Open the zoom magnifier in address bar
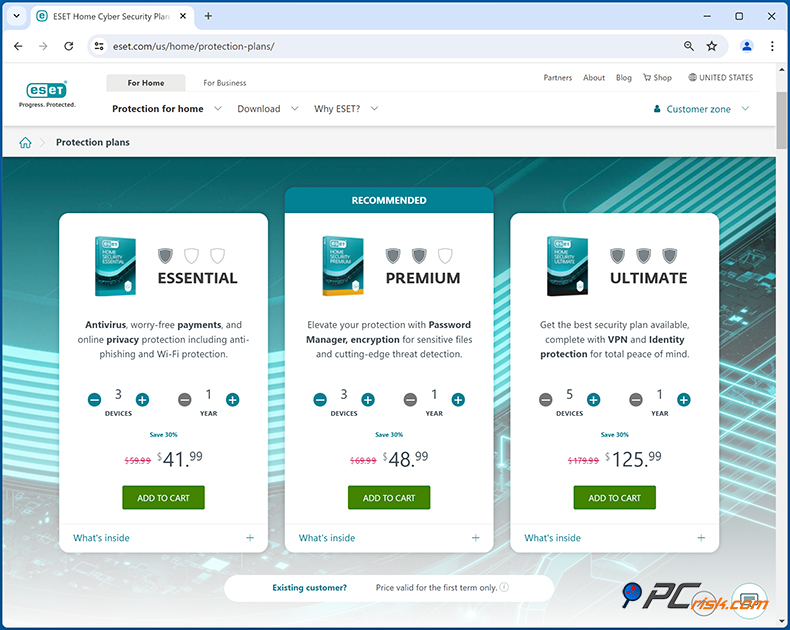Image resolution: width=790 pixels, height=630 pixels. (689, 46)
